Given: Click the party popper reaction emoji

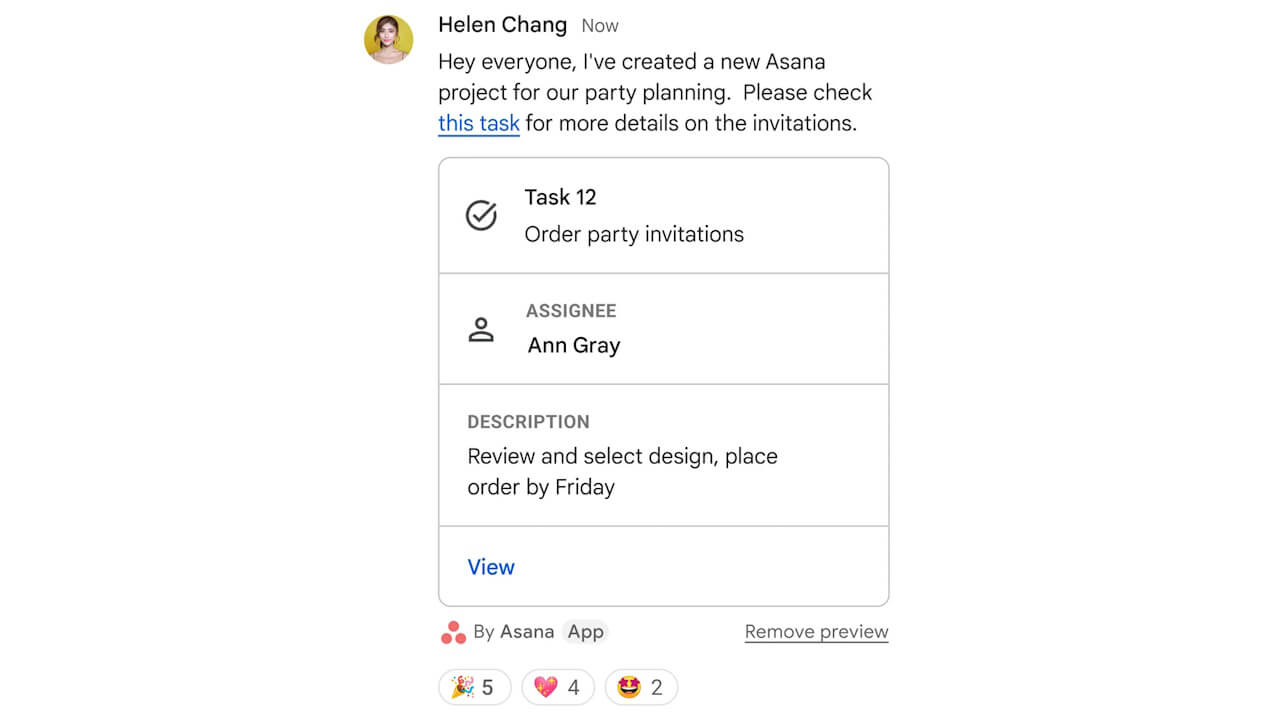Looking at the screenshot, I should click(474, 687).
